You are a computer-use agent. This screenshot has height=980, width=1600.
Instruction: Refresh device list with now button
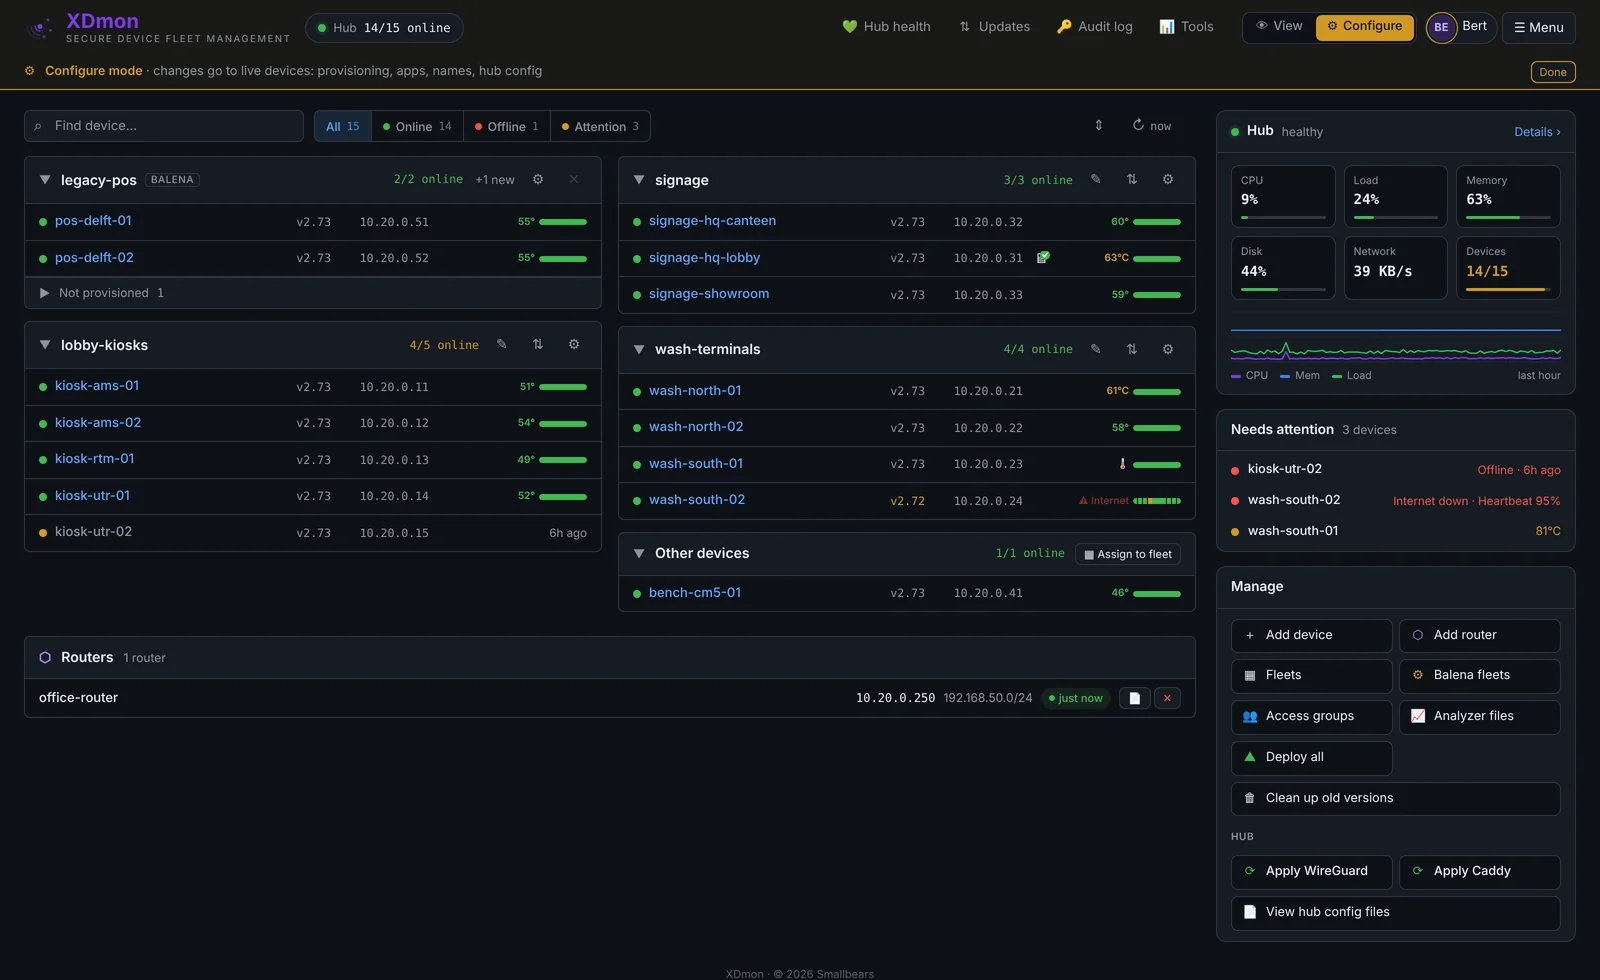pyautogui.click(x=1152, y=126)
